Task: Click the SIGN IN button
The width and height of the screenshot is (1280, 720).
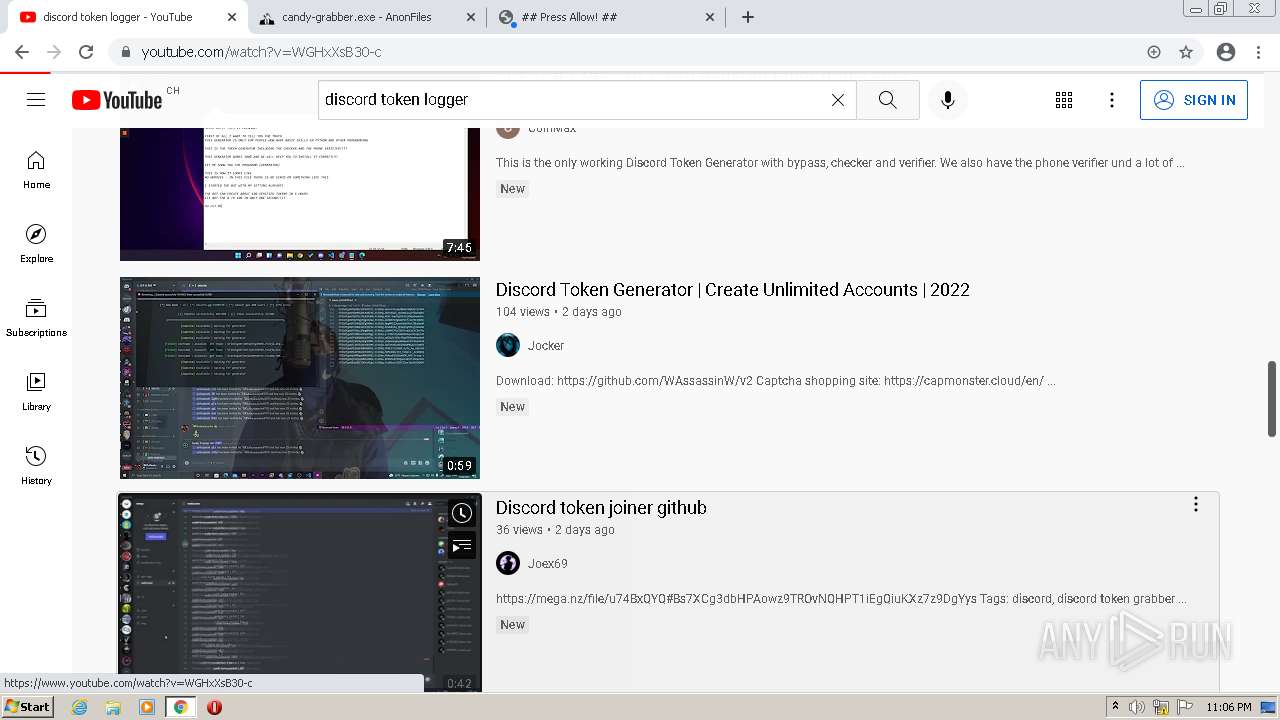Action: pyautogui.click(x=1194, y=100)
